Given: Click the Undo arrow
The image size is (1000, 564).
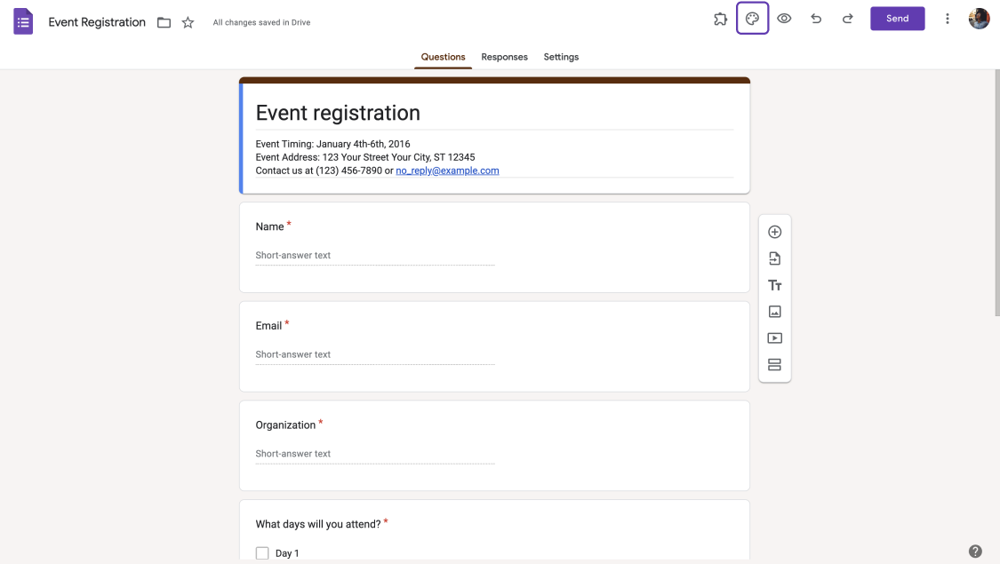Looking at the screenshot, I should coord(816,19).
